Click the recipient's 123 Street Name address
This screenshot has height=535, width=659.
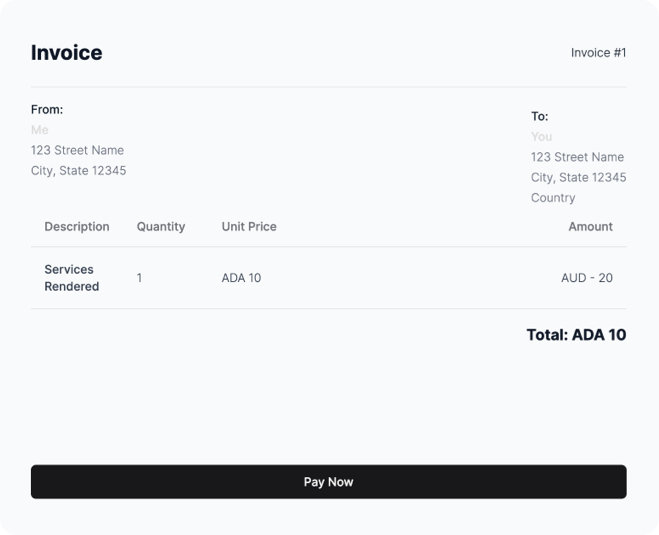[577, 157]
